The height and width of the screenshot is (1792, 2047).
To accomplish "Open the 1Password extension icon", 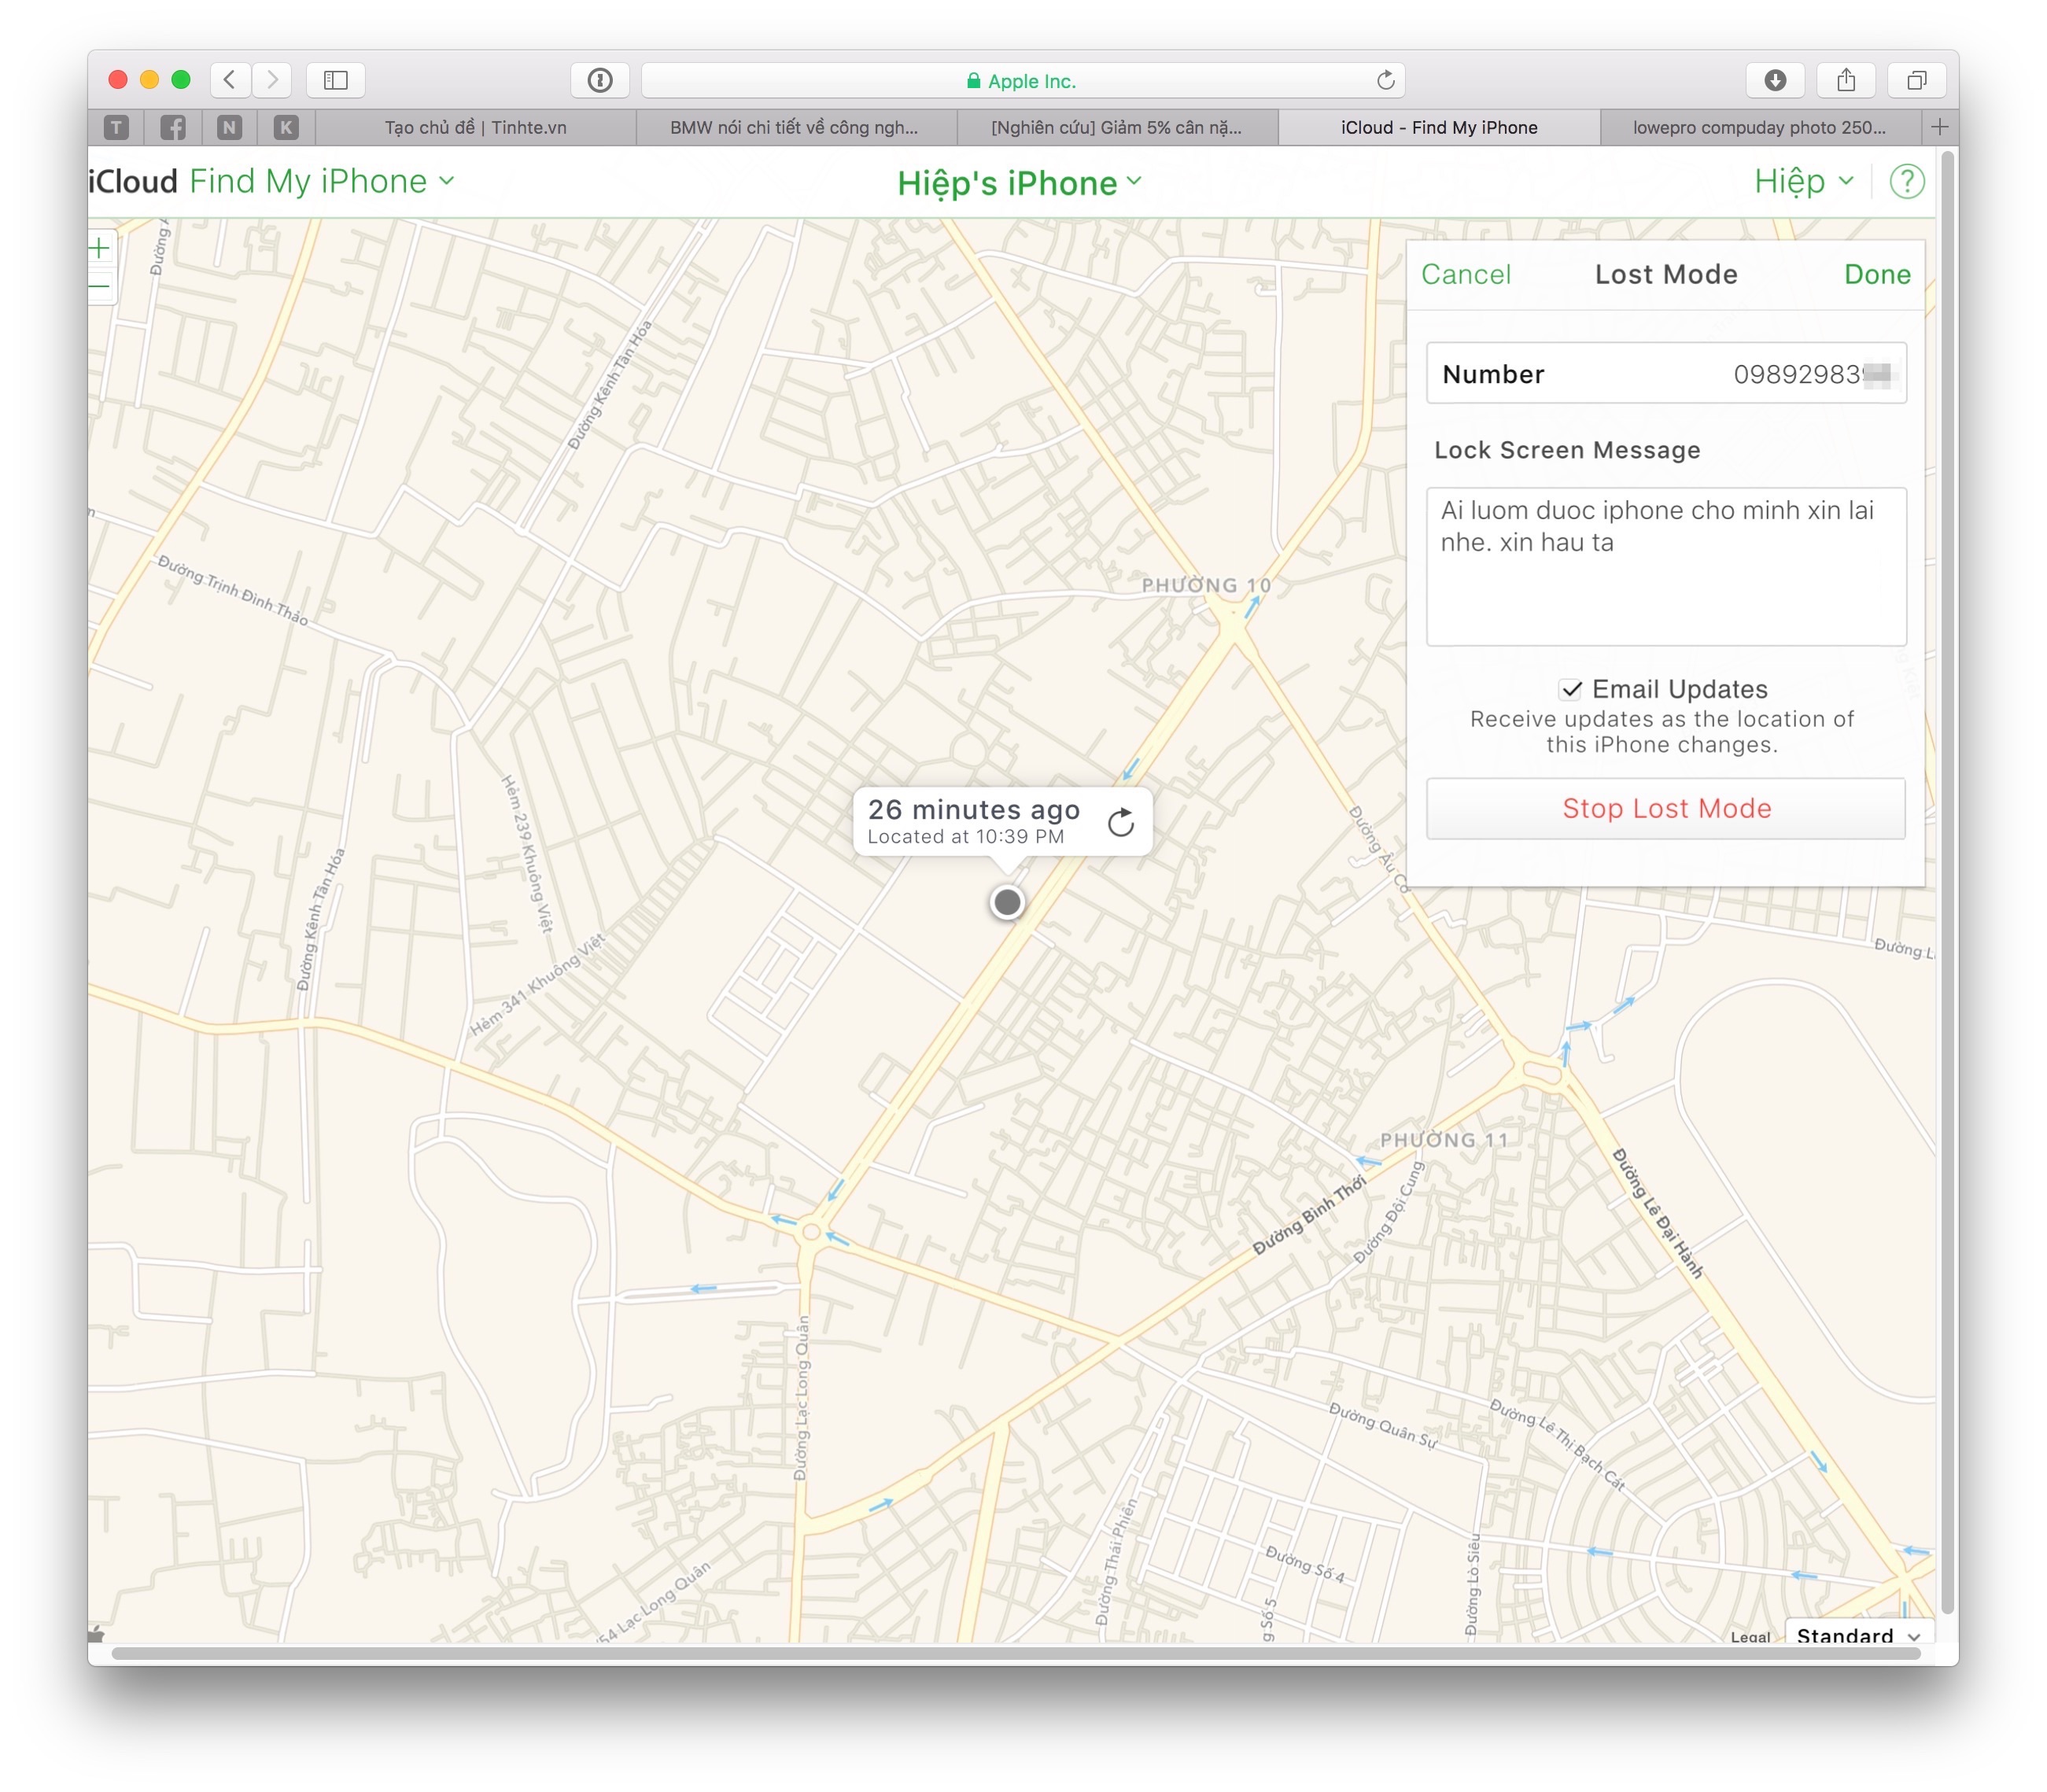I will 600,80.
